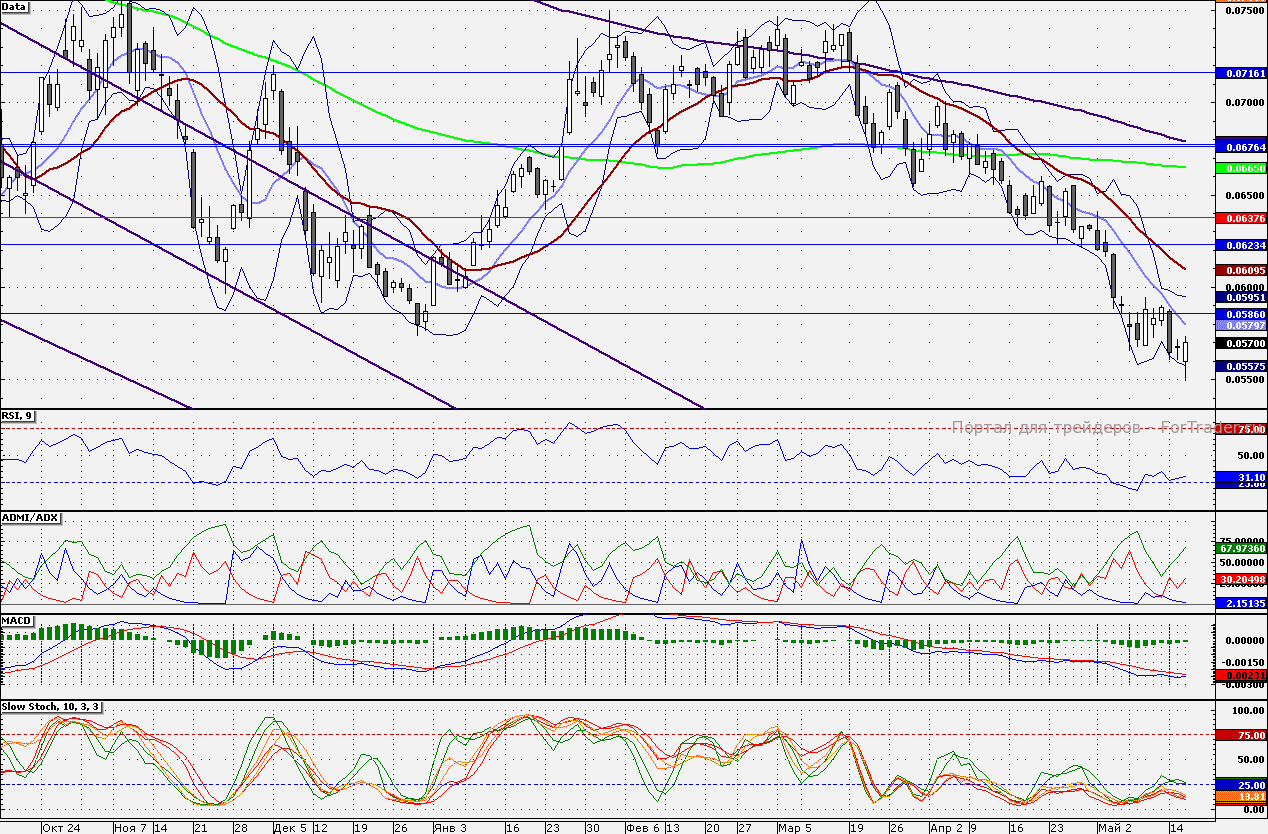
Task: Select the 0.06234 price level tag
Action: [x=1240, y=245]
